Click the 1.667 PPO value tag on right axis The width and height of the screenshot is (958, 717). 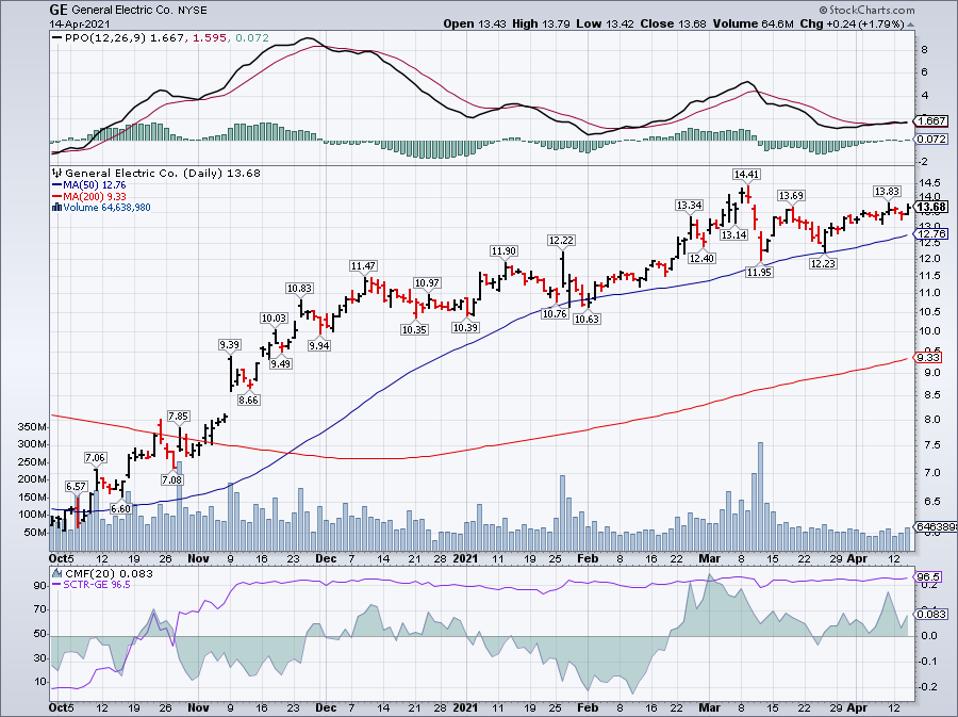click(x=932, y=121)
